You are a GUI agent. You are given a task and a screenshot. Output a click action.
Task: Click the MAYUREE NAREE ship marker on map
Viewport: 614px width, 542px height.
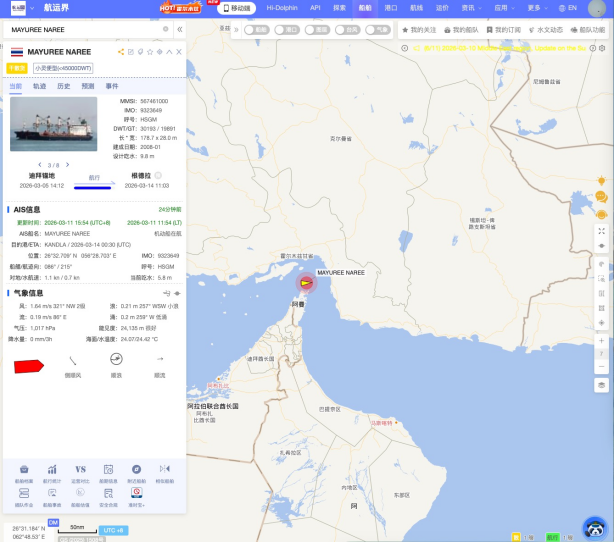tap(305, 282)
